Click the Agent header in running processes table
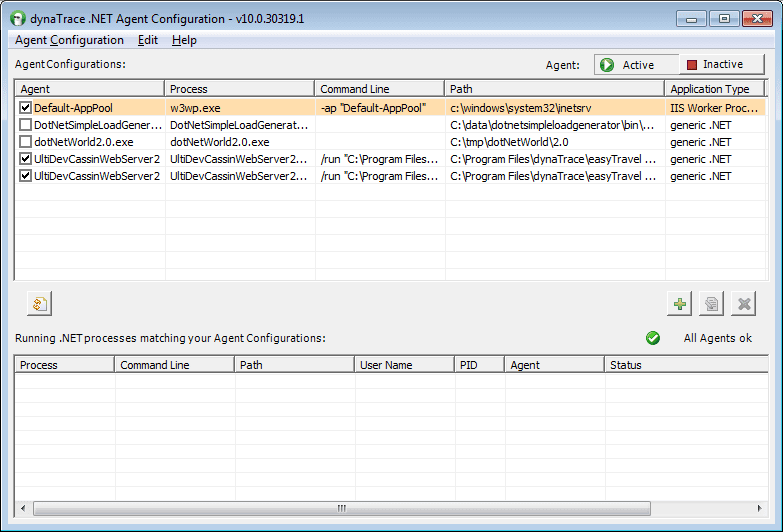783x532 pixels. click(554, 365)
